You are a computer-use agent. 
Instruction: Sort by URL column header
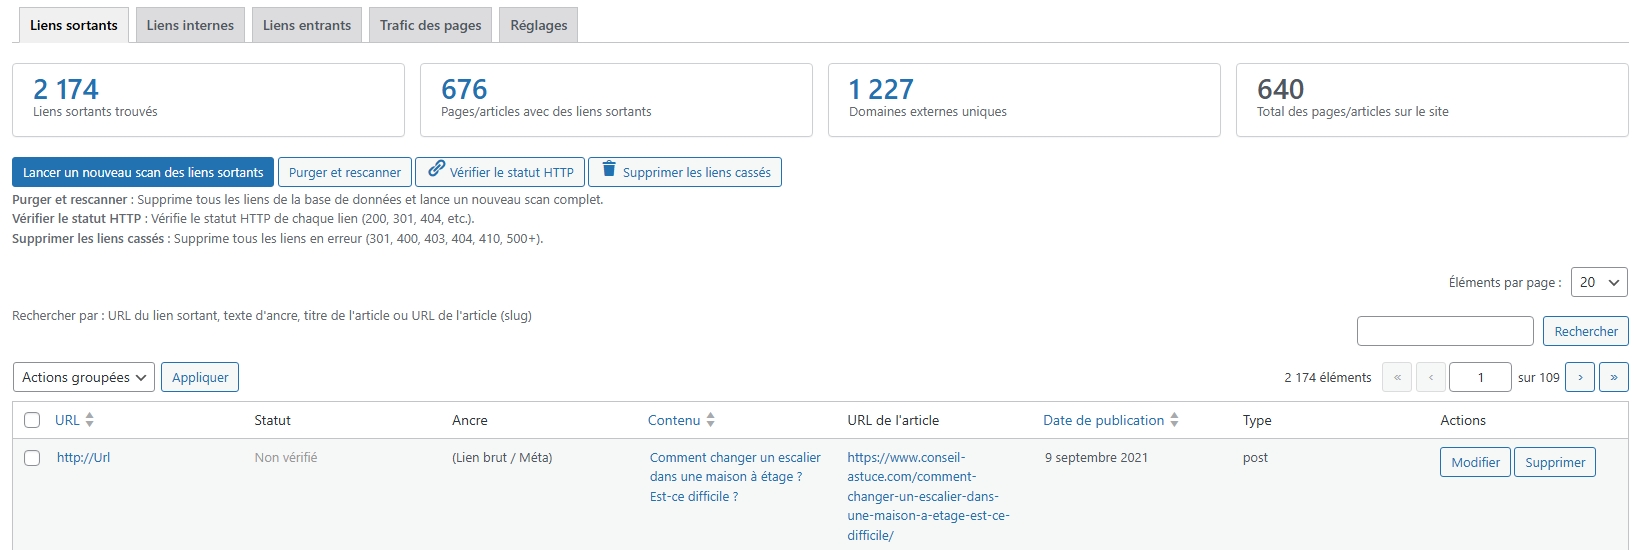pyautogui.click(x=67, y=420)
